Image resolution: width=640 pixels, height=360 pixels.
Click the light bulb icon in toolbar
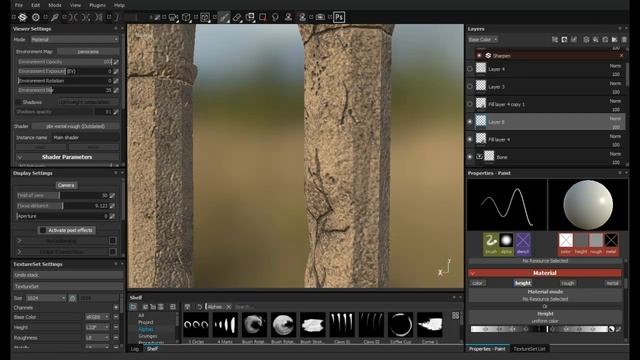(276, 17)
